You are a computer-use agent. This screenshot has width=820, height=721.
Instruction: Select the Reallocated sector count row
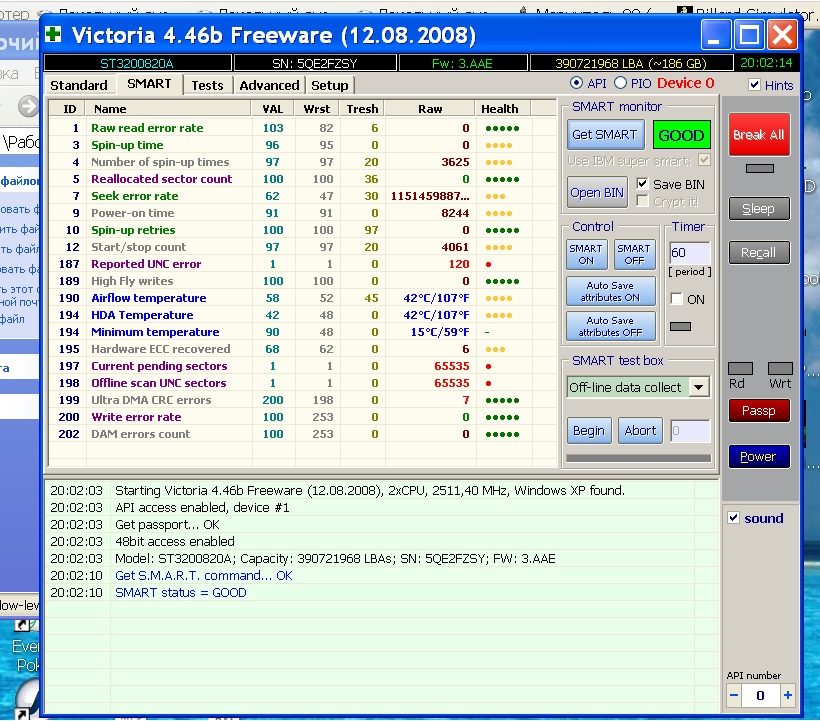click(x=302, y=179)
